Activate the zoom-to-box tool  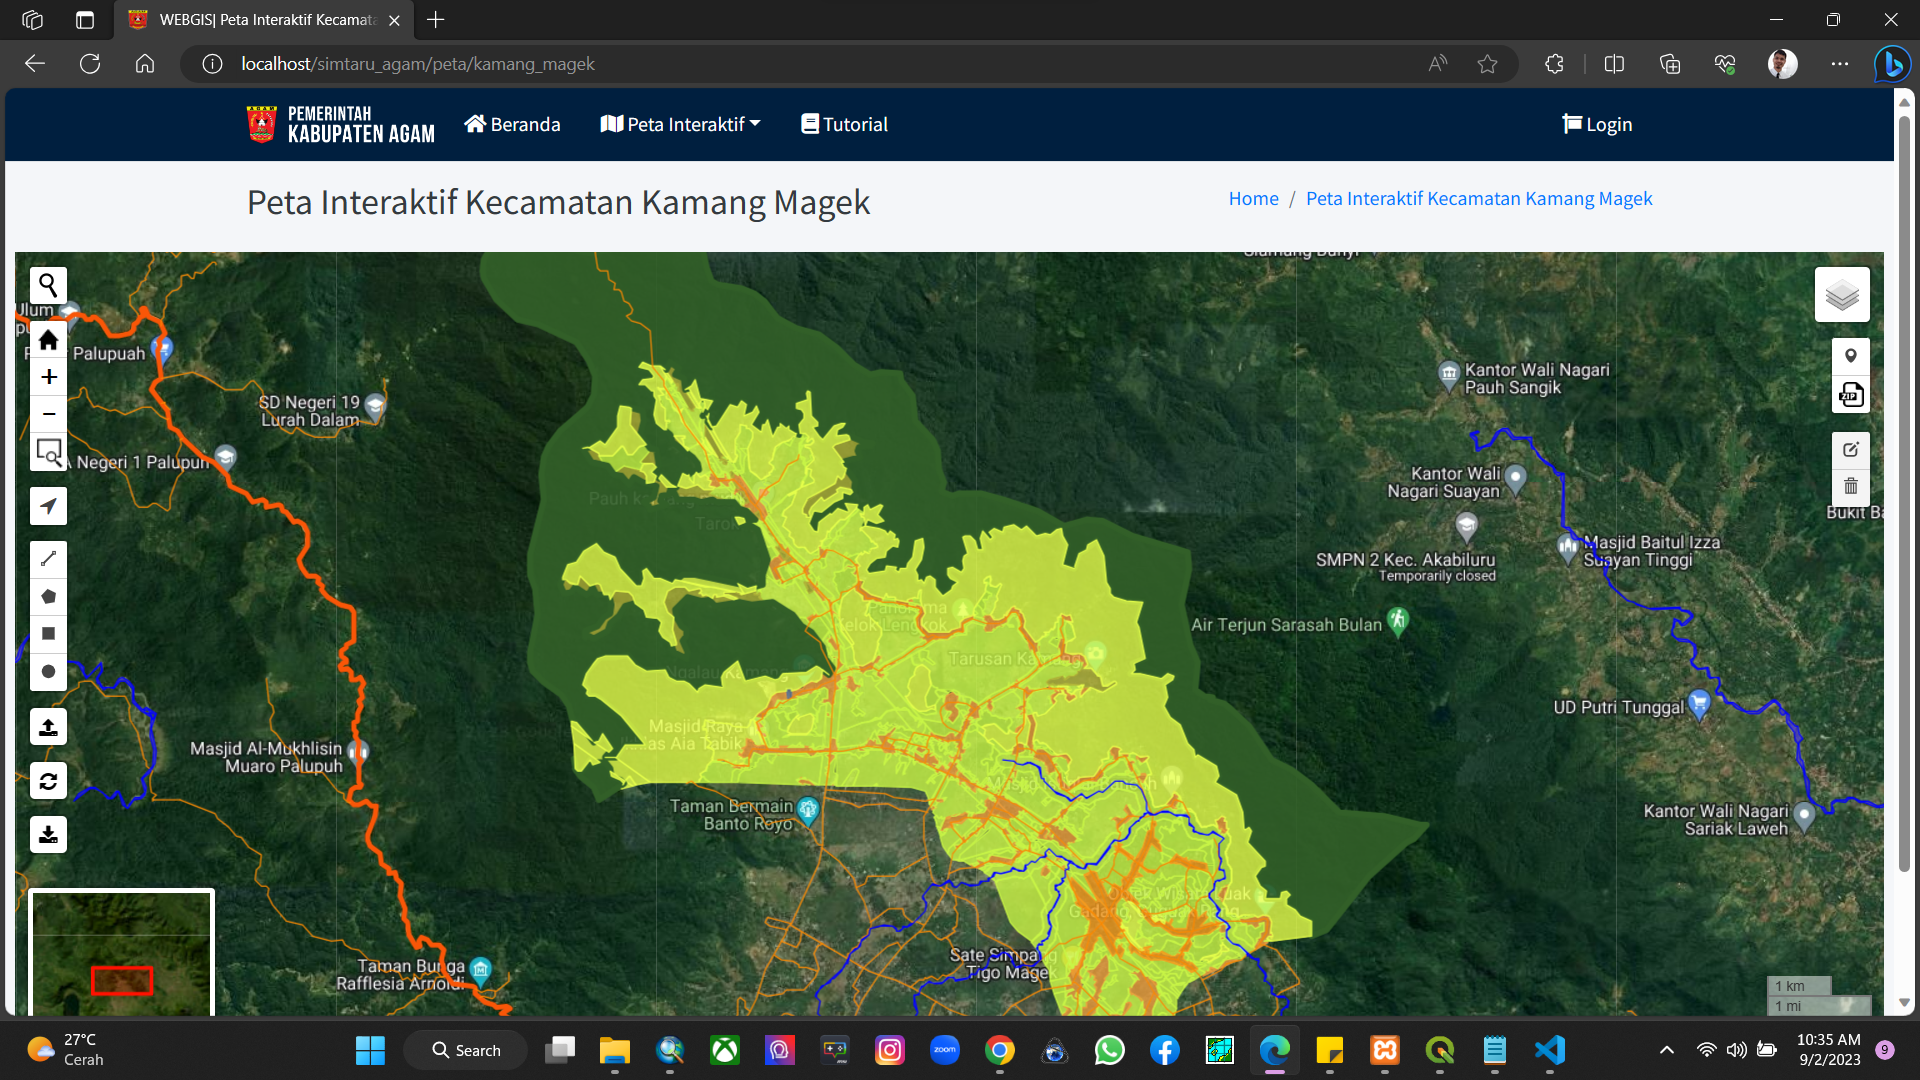click(x=48, y=452)
